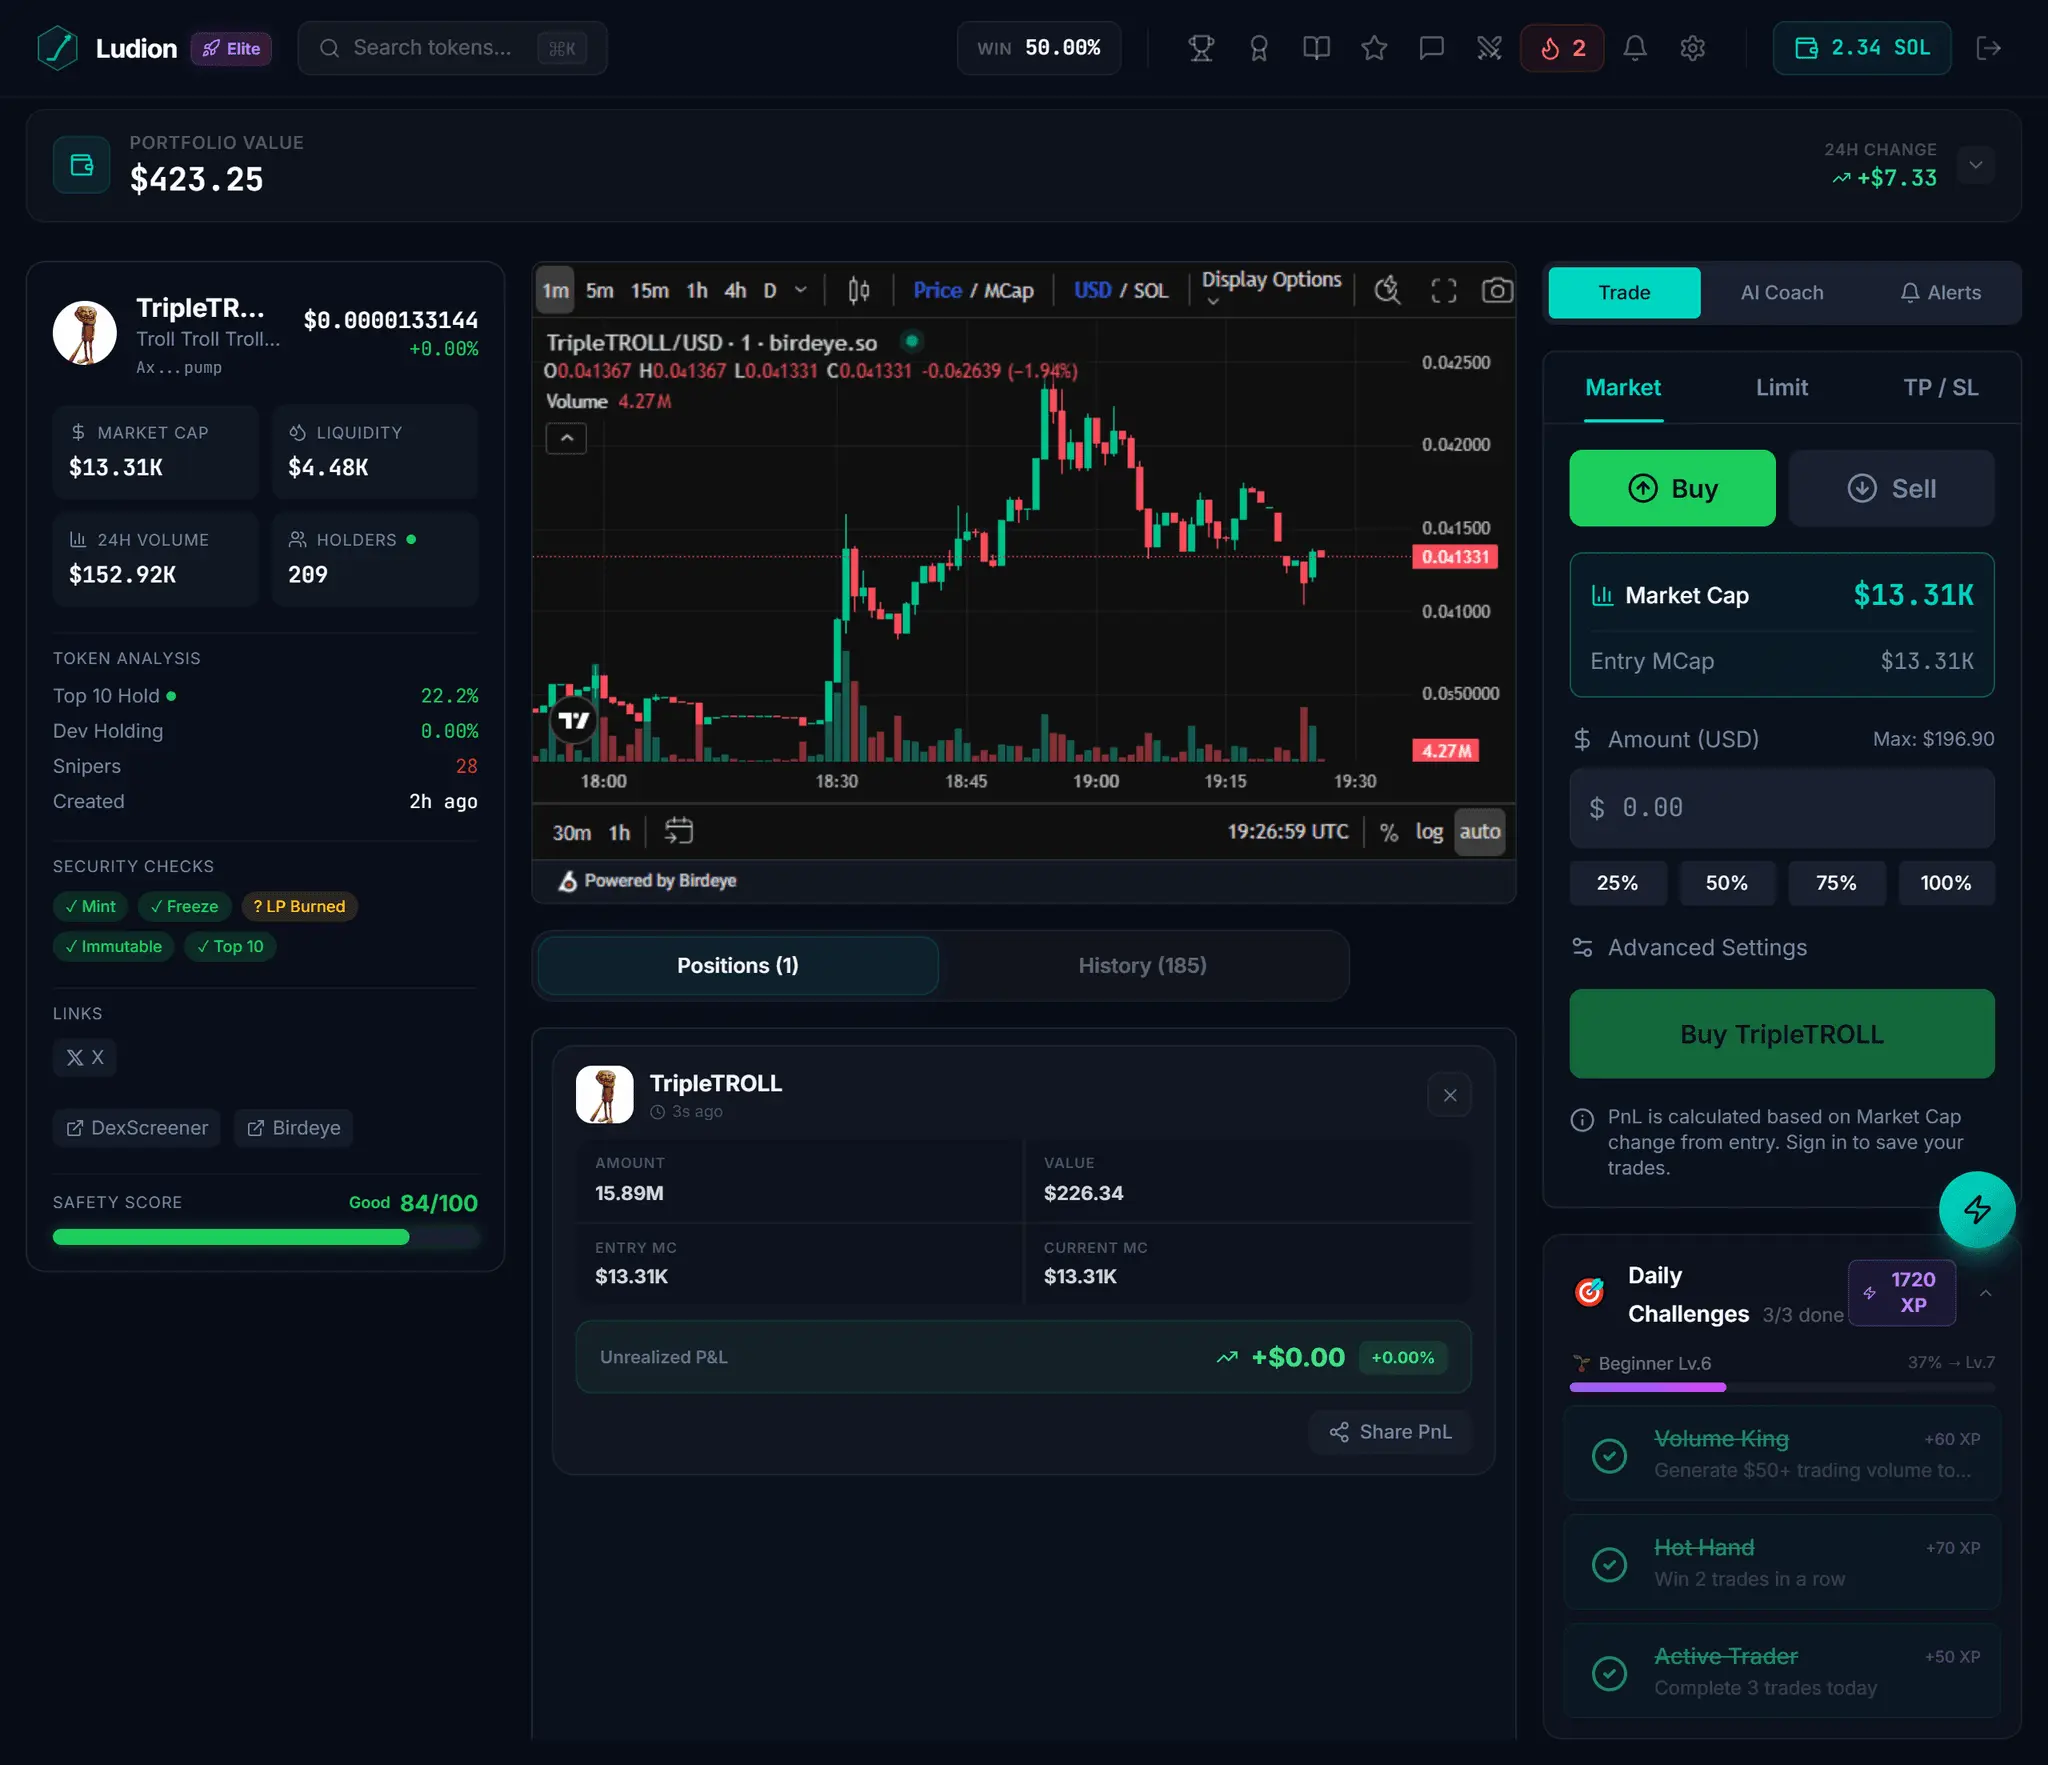Click the Elite badge
Screen dimensions: 2048x1765
231,48
